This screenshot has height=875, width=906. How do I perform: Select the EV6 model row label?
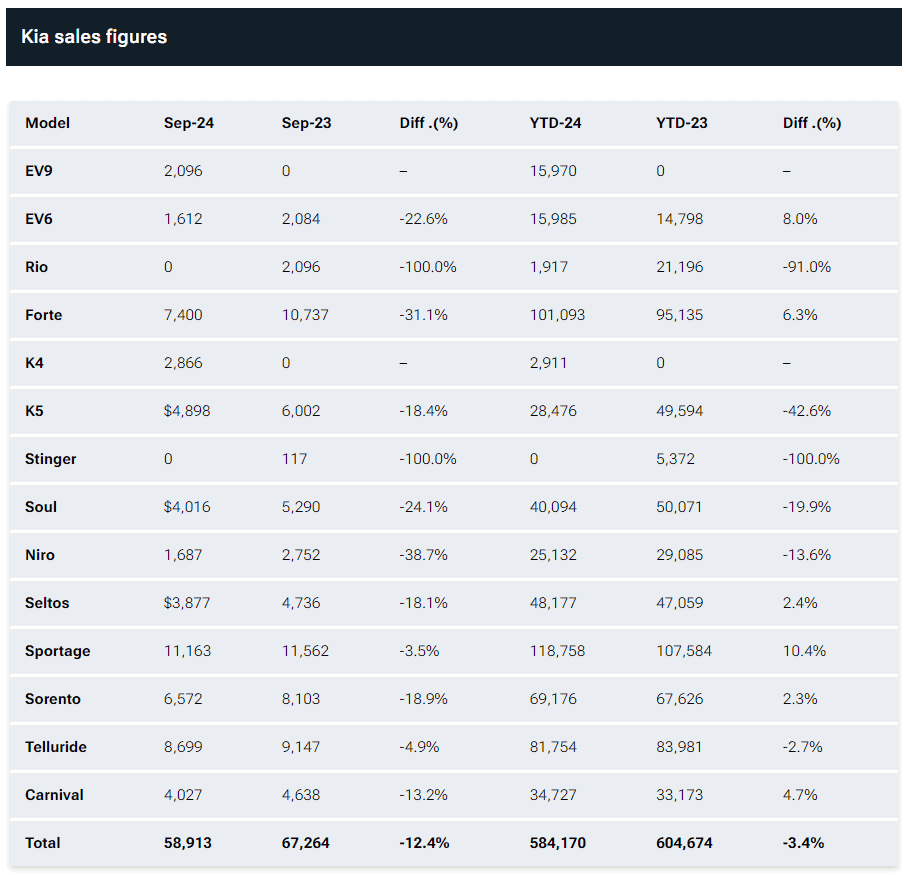pos(39,219)
